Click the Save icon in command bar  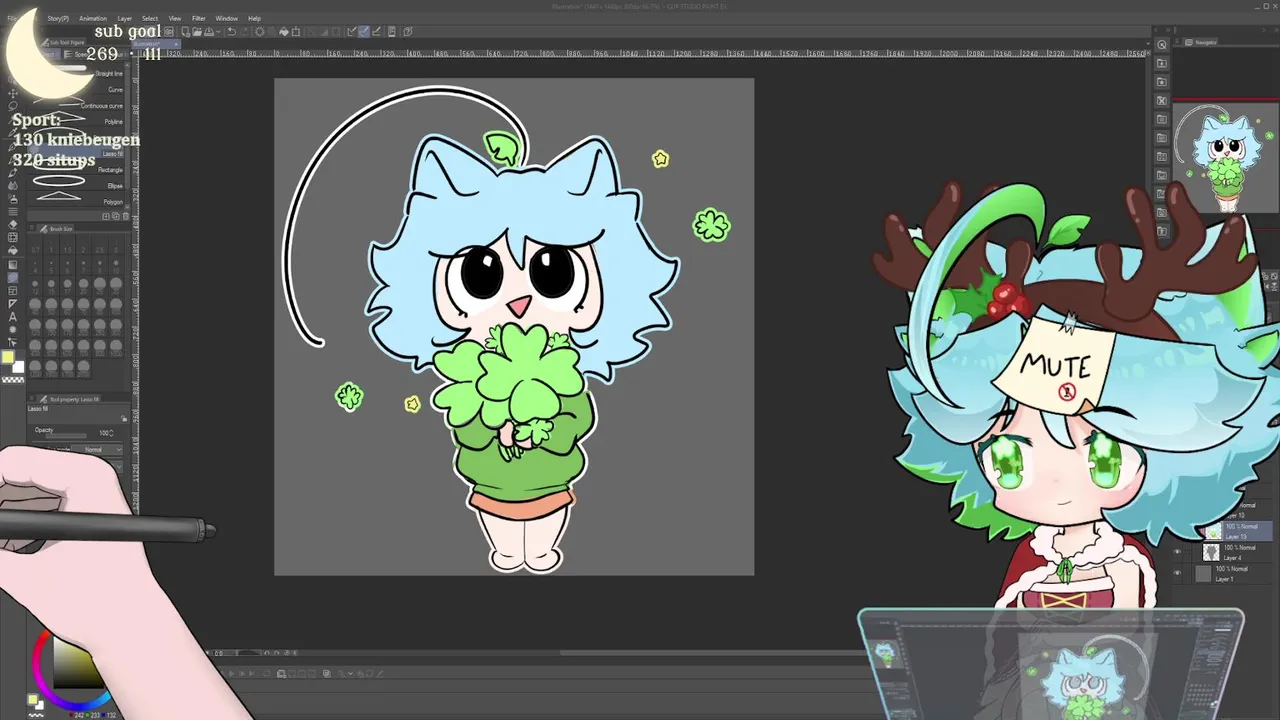pos(209,31)
